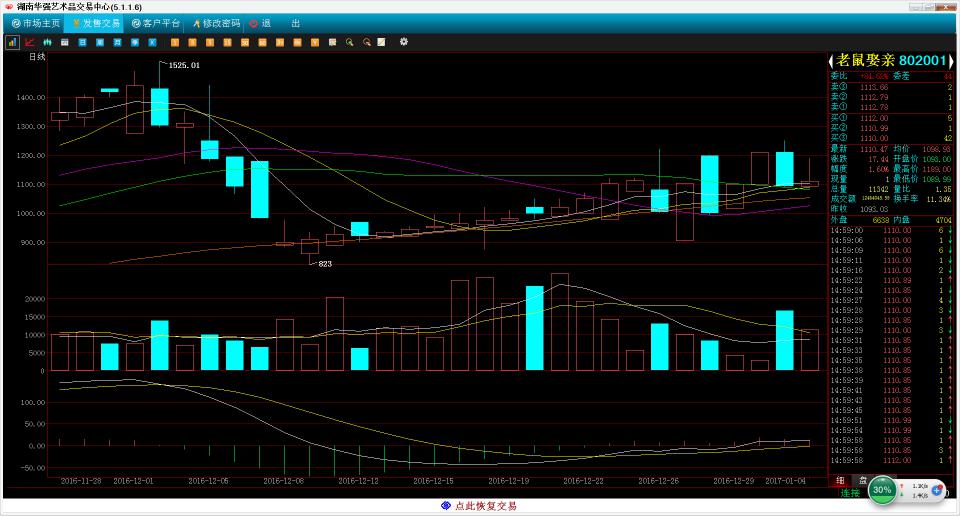Click the hollow candle bottoming at 823
The height and width of the screenshot is (516, 960).
(x=310, y=246)
